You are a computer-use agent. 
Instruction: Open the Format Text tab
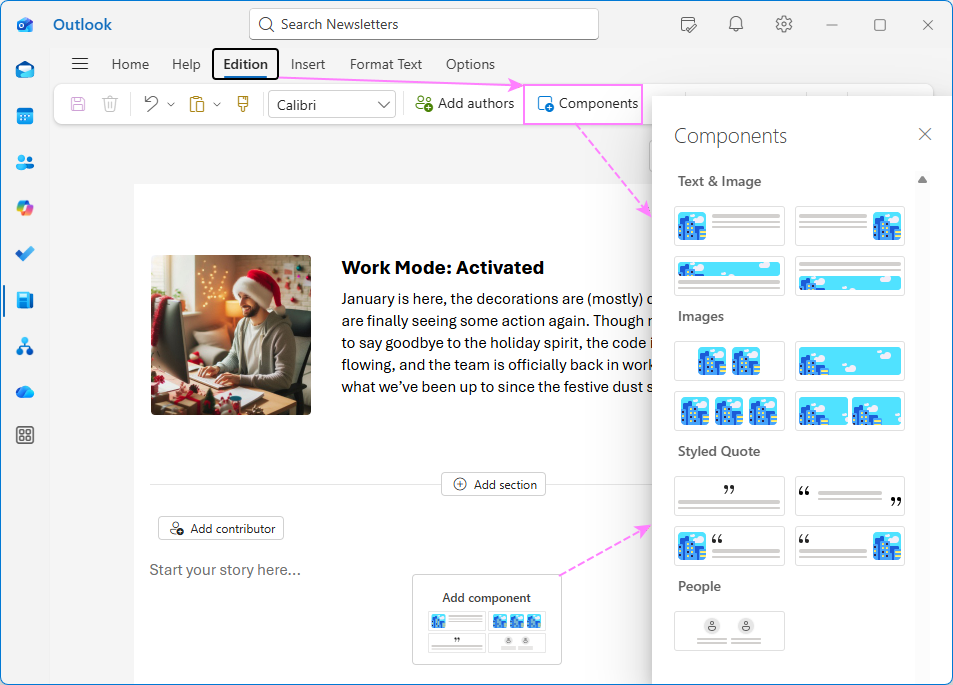click(x=385, y=63)
